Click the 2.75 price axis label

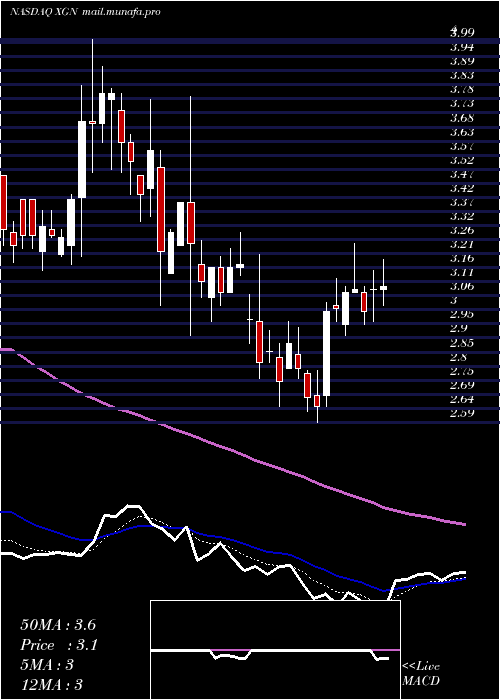pyautogui.click(x=462, y=371)
